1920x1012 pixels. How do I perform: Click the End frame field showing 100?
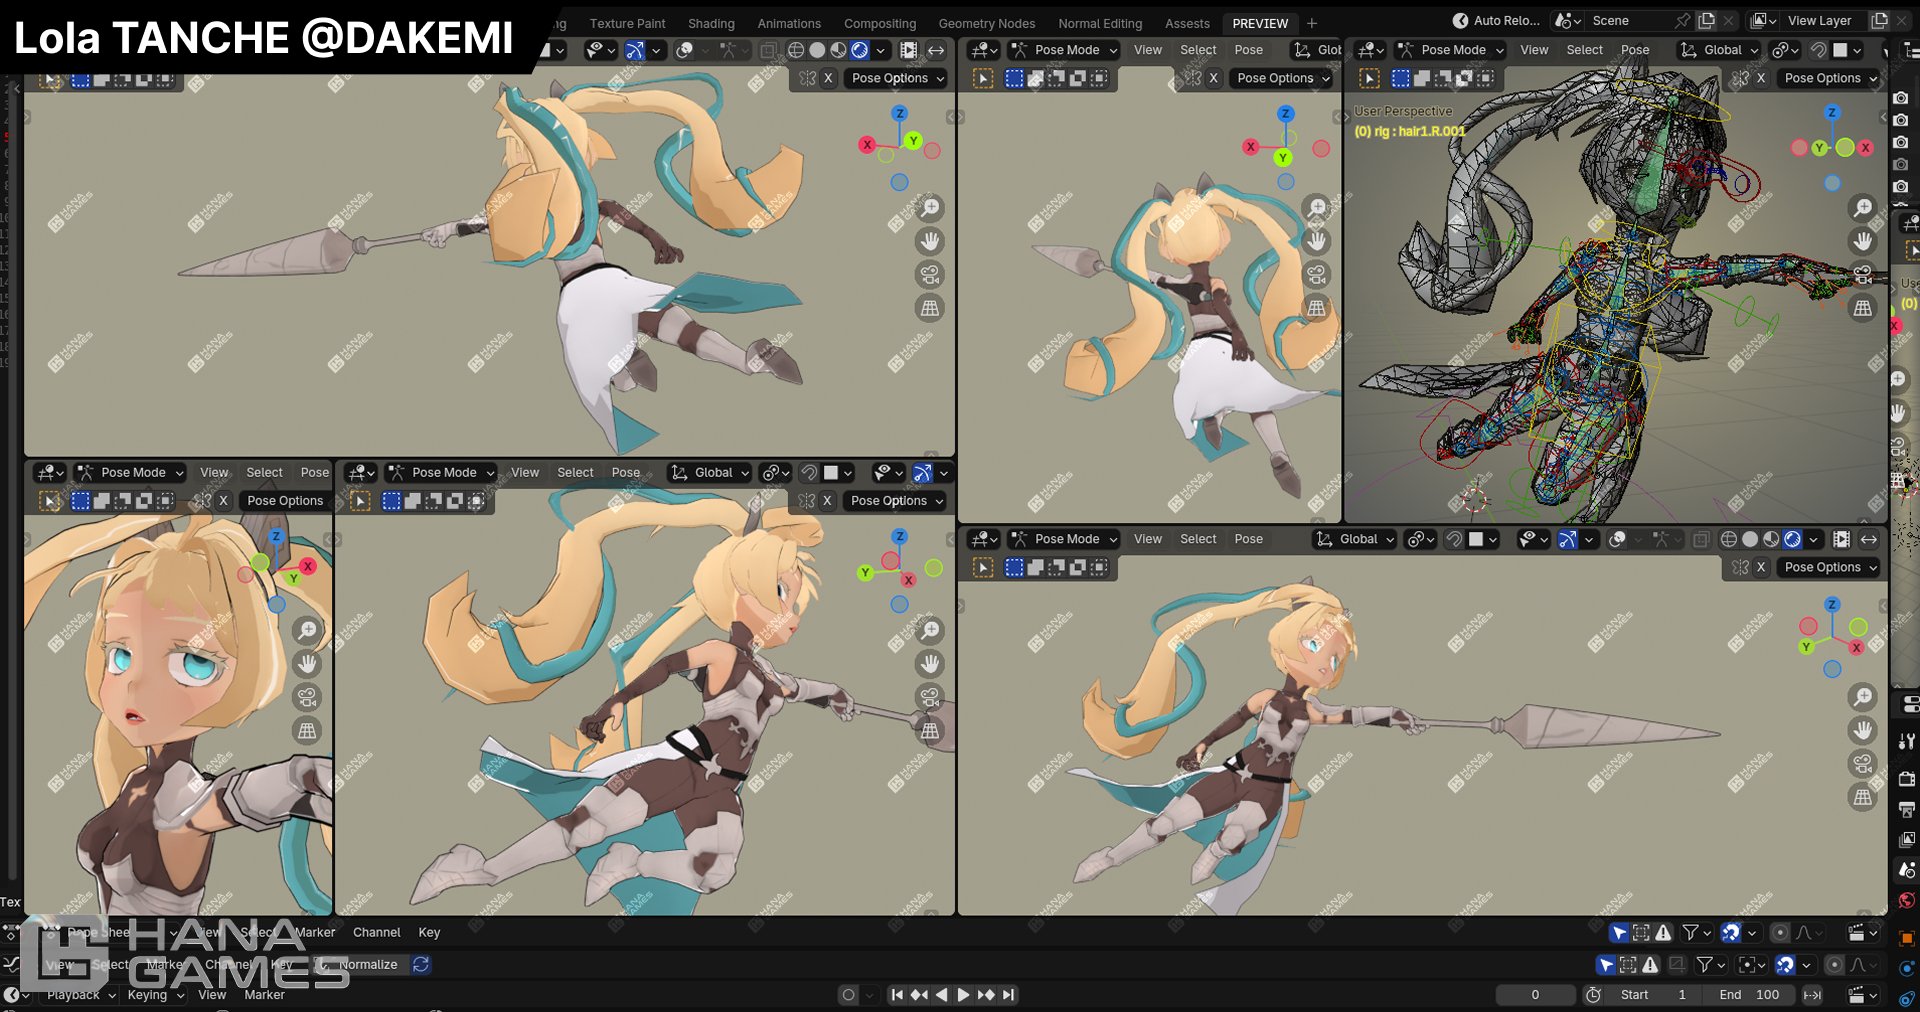tap(1749, 995)
